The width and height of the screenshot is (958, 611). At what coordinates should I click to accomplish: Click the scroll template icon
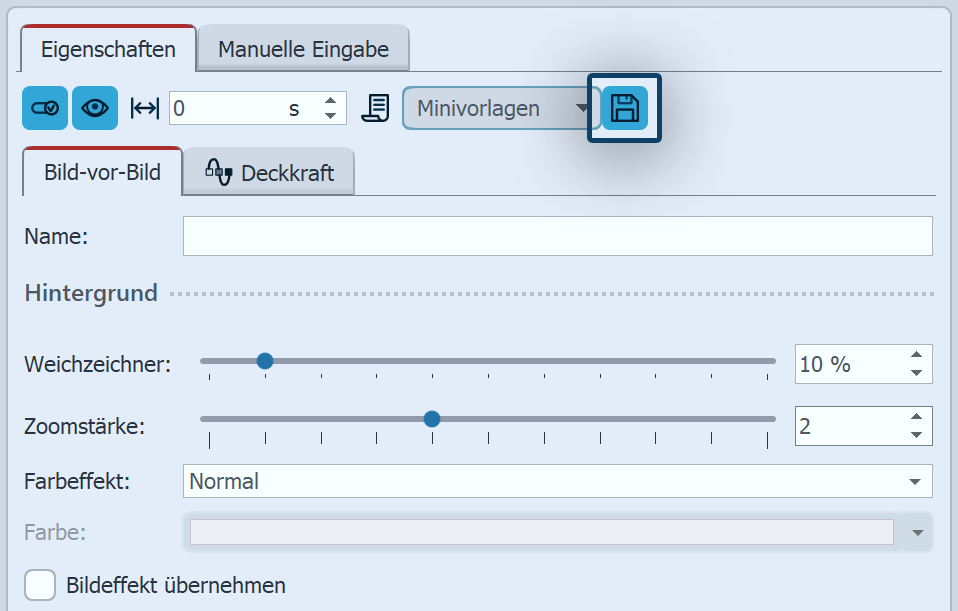tap(376, 108)
